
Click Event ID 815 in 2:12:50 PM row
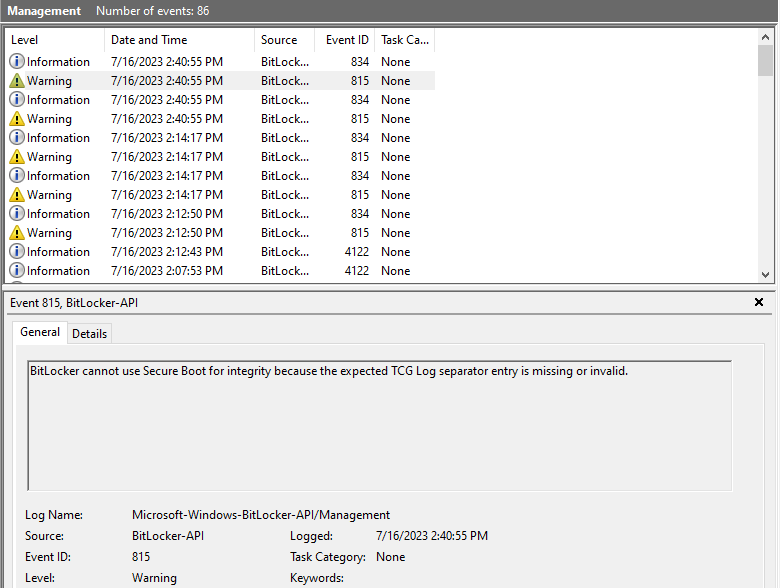point(360,233)
